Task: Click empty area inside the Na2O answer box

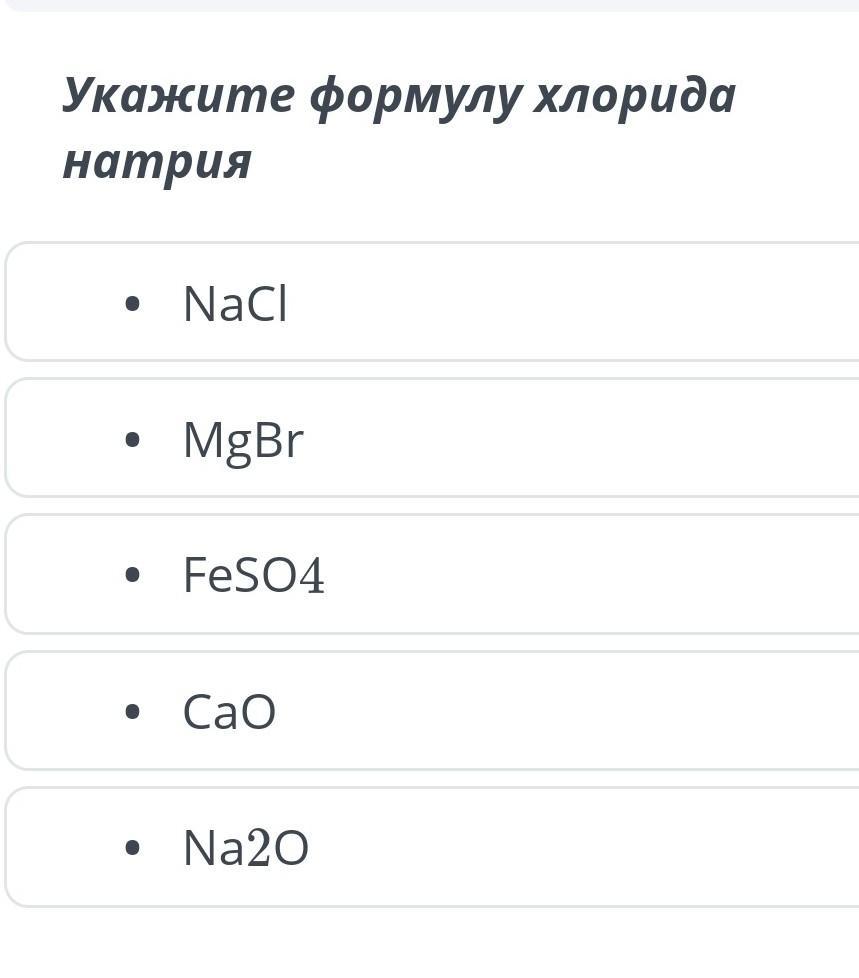Action: 561,847
